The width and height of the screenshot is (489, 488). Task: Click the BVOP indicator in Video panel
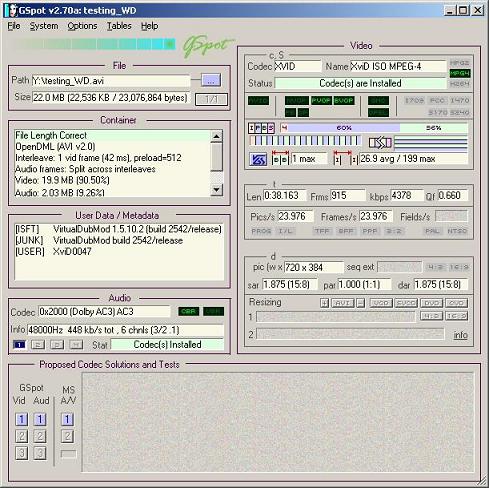(344, 100)
